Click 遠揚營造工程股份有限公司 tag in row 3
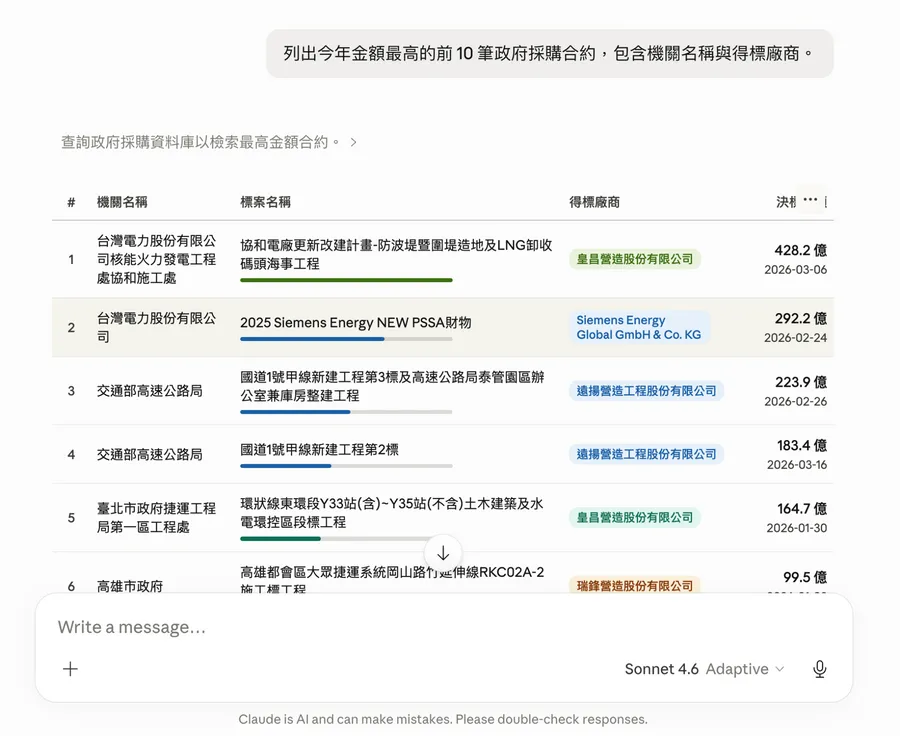 646,391
